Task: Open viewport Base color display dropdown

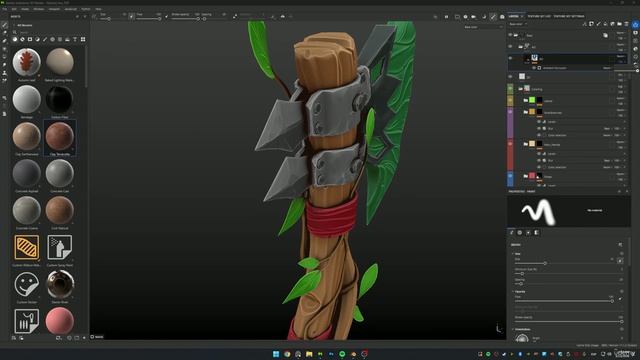Action: coord(483,27)
